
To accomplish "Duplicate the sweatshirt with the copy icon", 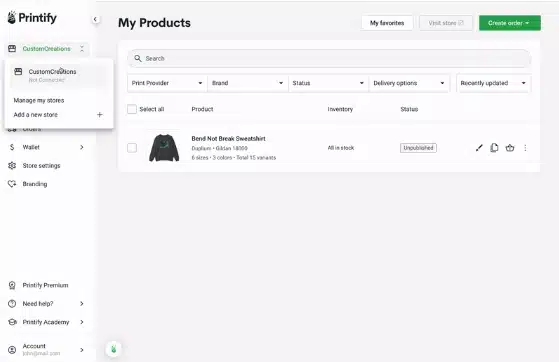I will 494,148.
